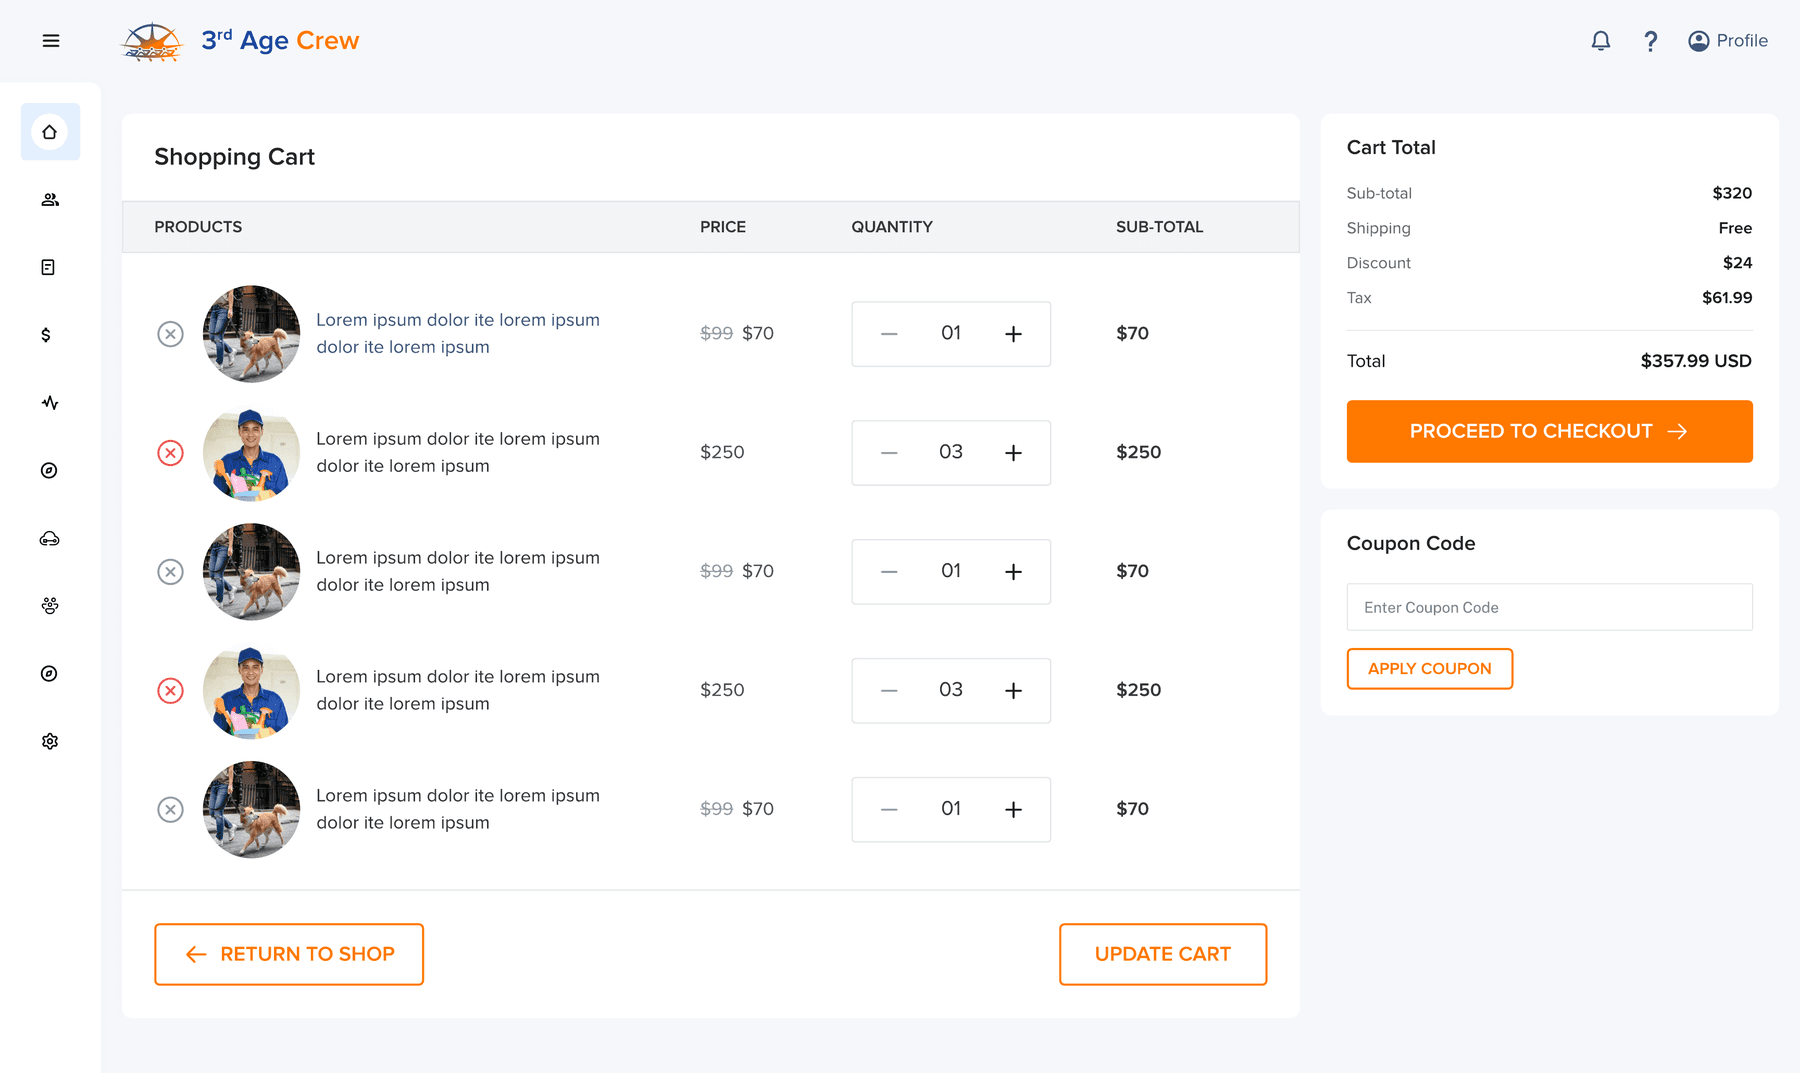This screenshot has width=1800, height=1073.
Task: Click the SUB-TOTAL column header
Action: tap(1160, 227)
